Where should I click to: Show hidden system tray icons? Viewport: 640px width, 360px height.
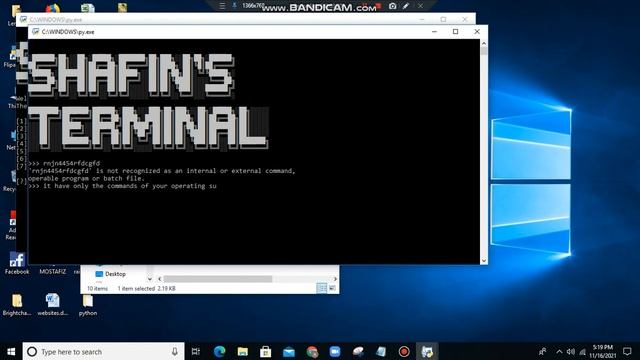tap(559, 352)
